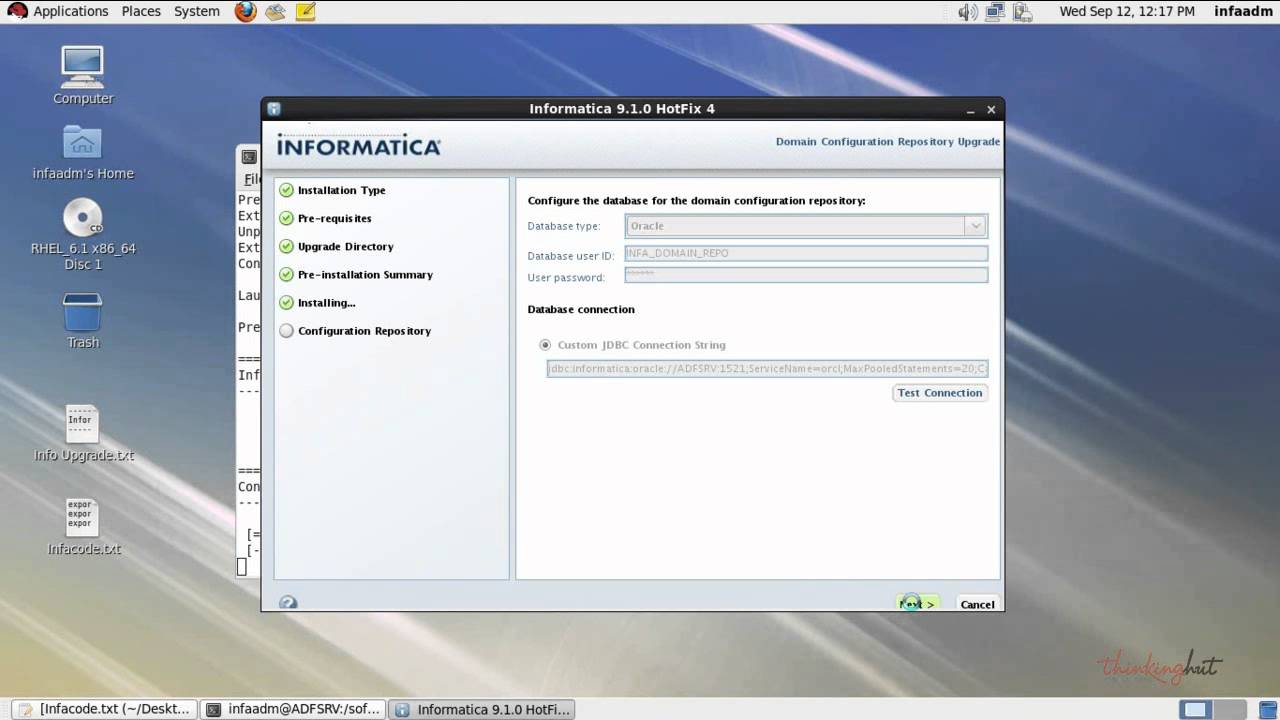Image resolution: width=1280 pixels, height=720 pixels.
Task: Select the Custom JDBC Connection String radio button
Action: (x=545, y=345)
